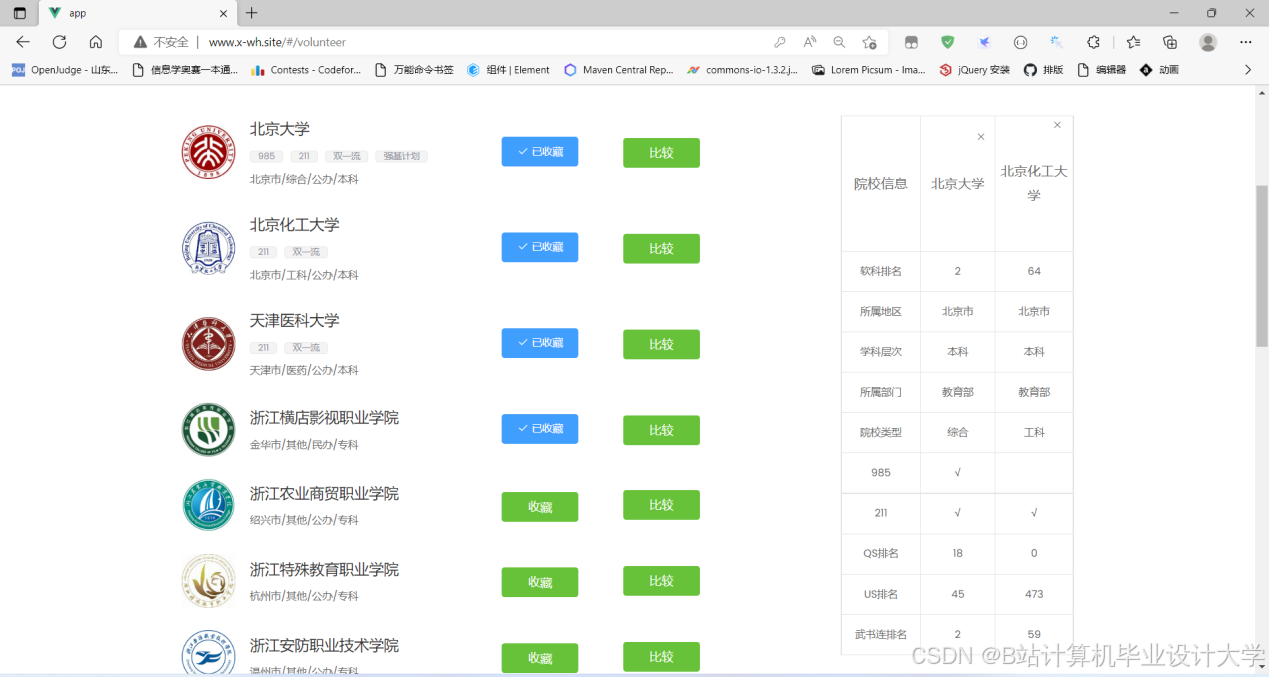
Task: Click 比较 button for 浙江安防职业技术学院
Action: tap(661, 657)
